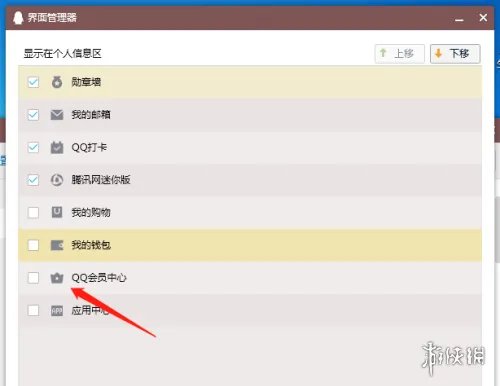Click the QQ打卡 calendar icon
The image size is (500, 386).
57,147
